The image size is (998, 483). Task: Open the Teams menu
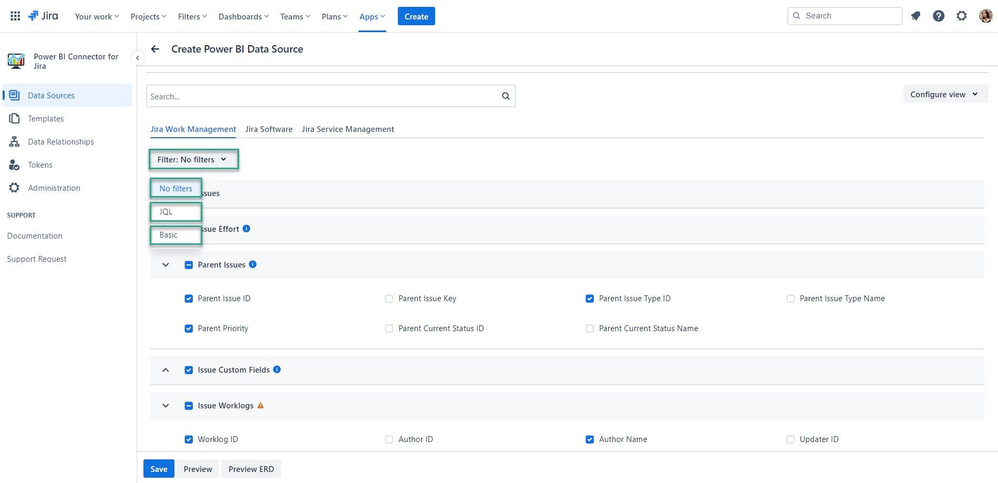[x=295, y=17]
